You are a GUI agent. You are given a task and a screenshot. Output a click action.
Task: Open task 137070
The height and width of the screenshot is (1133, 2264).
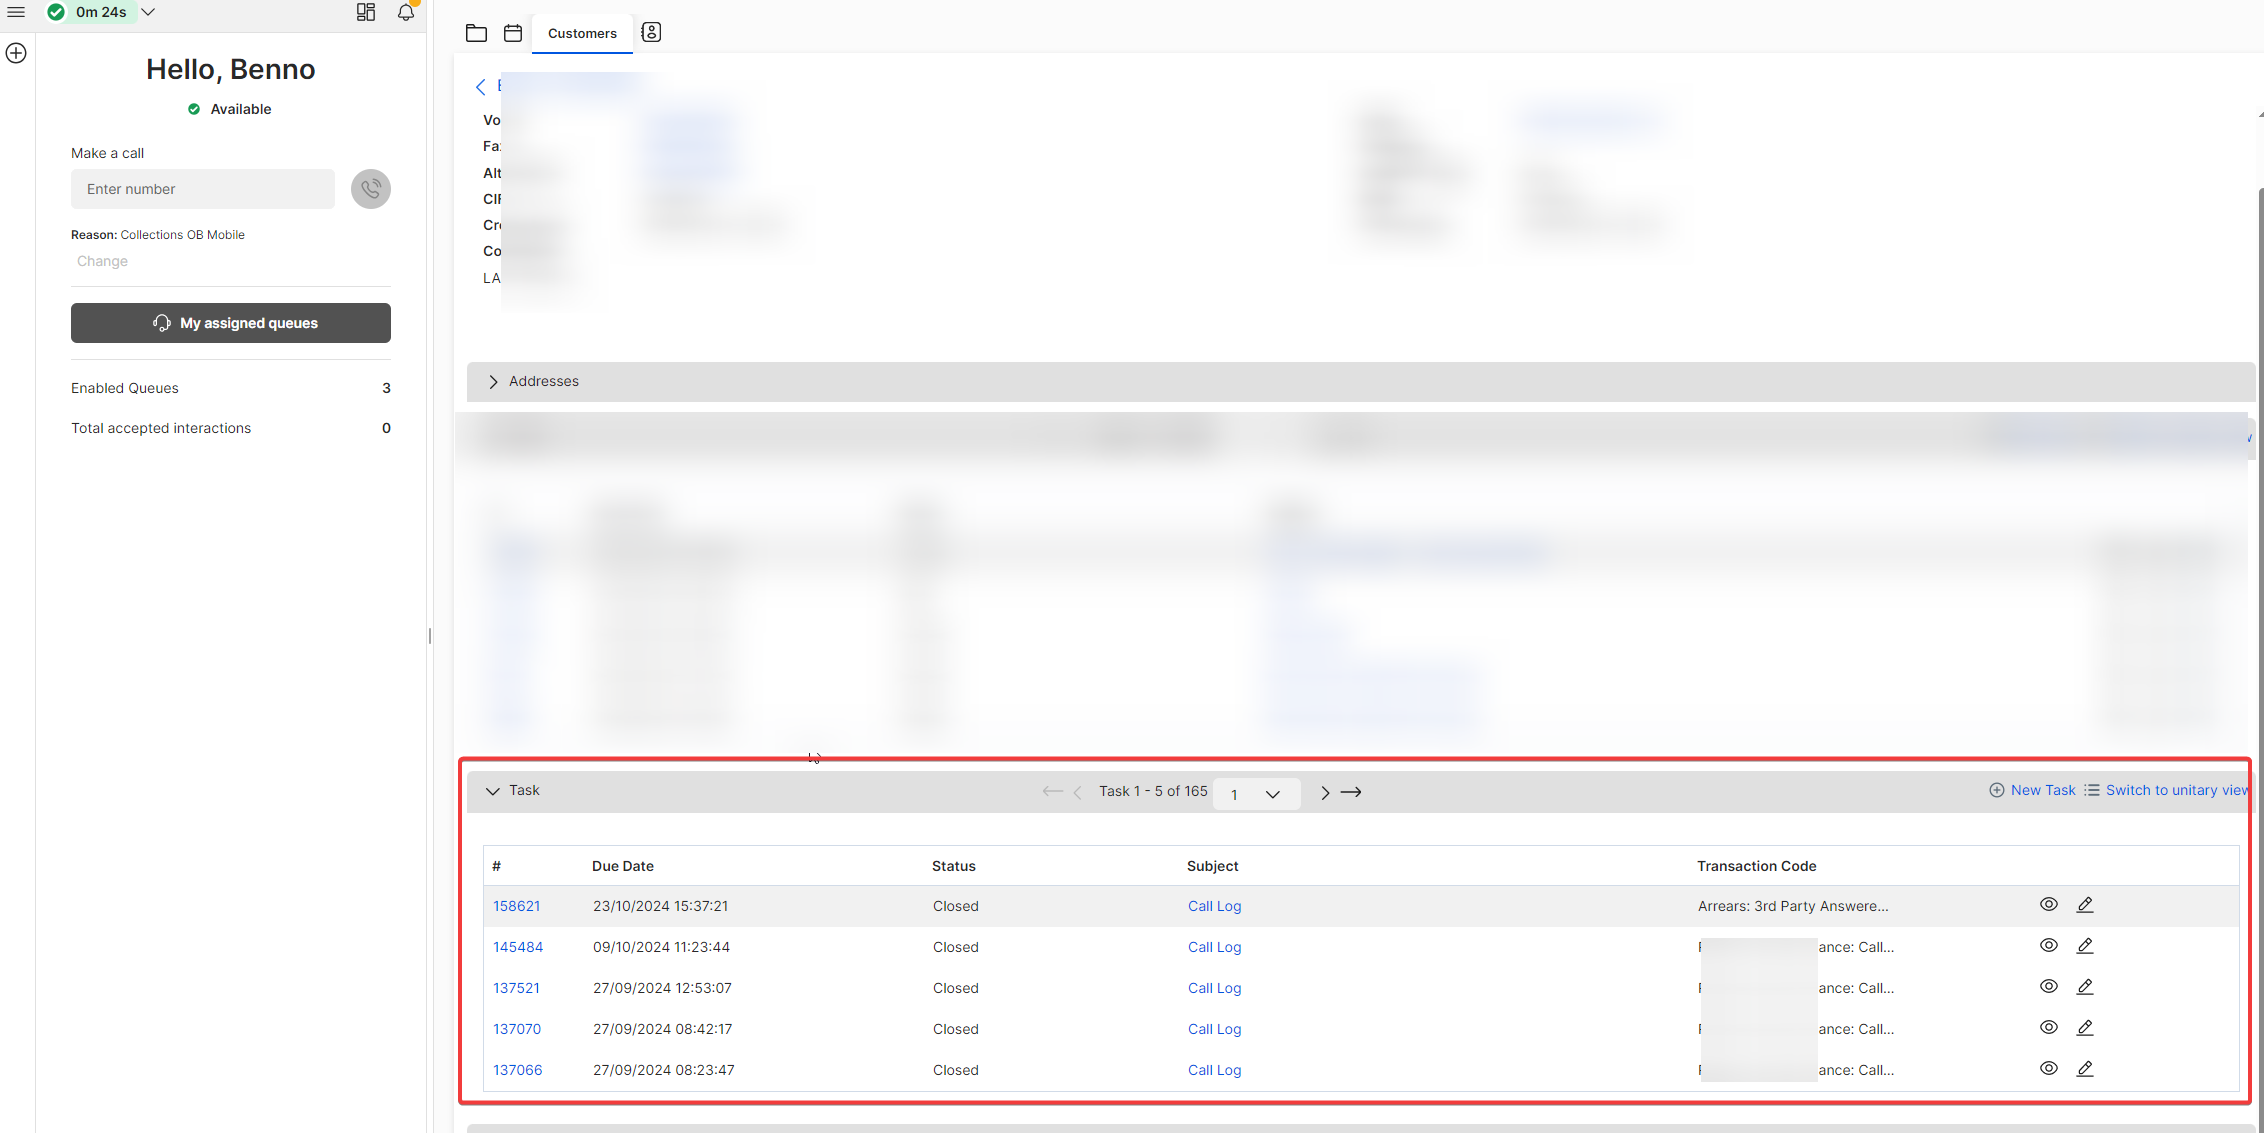coord(517,1029)
